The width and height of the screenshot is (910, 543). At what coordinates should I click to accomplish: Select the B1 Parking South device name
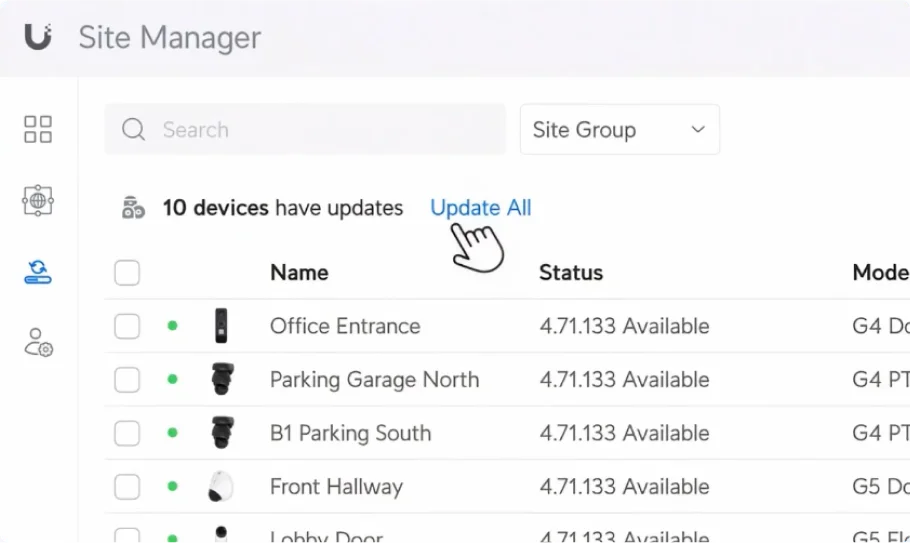(x=351, y=433)
